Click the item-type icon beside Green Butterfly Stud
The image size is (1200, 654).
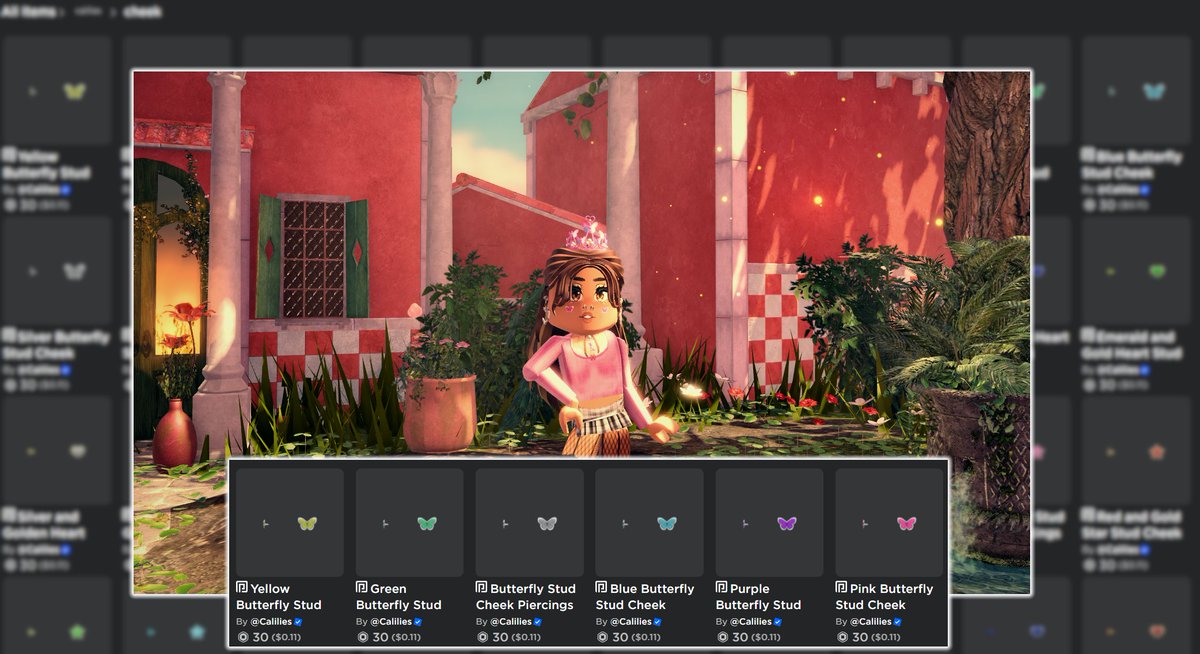pos(362,588)
